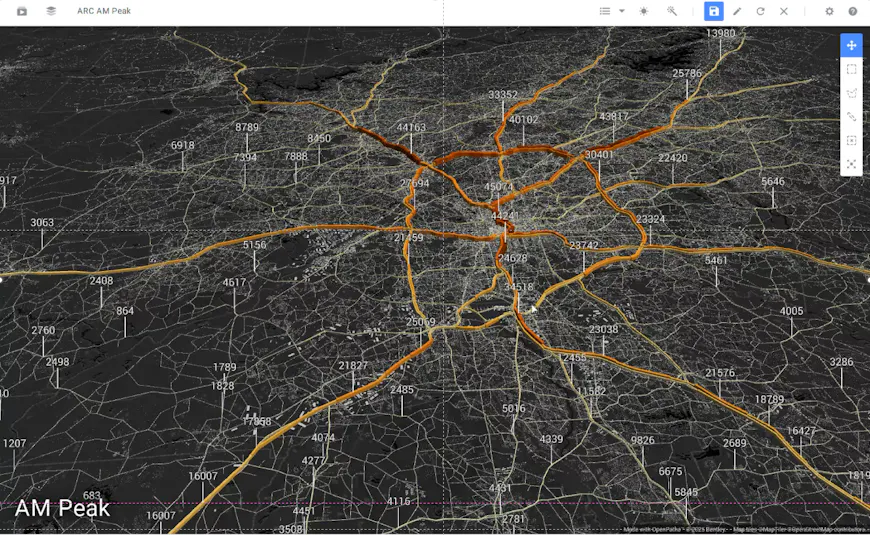Click traffic label 7888
Image resolution: width=870 pixels, height=535 pixels.
[x=296, y=157]
